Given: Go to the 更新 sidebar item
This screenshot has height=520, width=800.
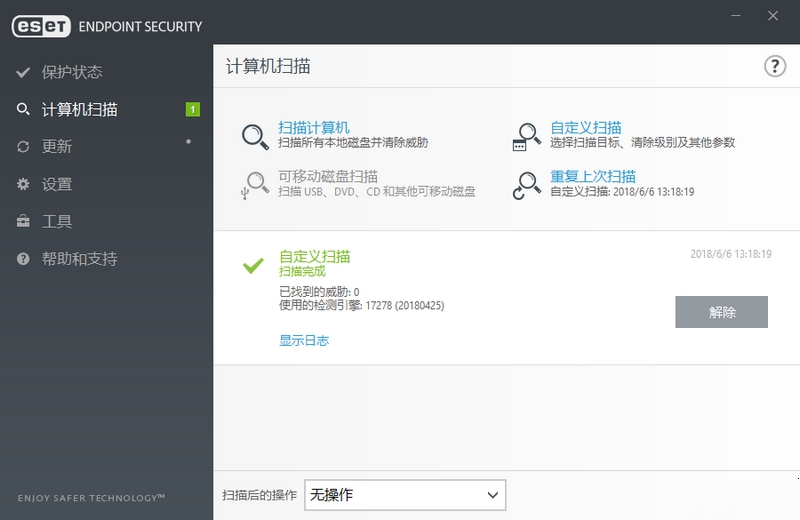Looking at the screenshot, I should 57,146.
